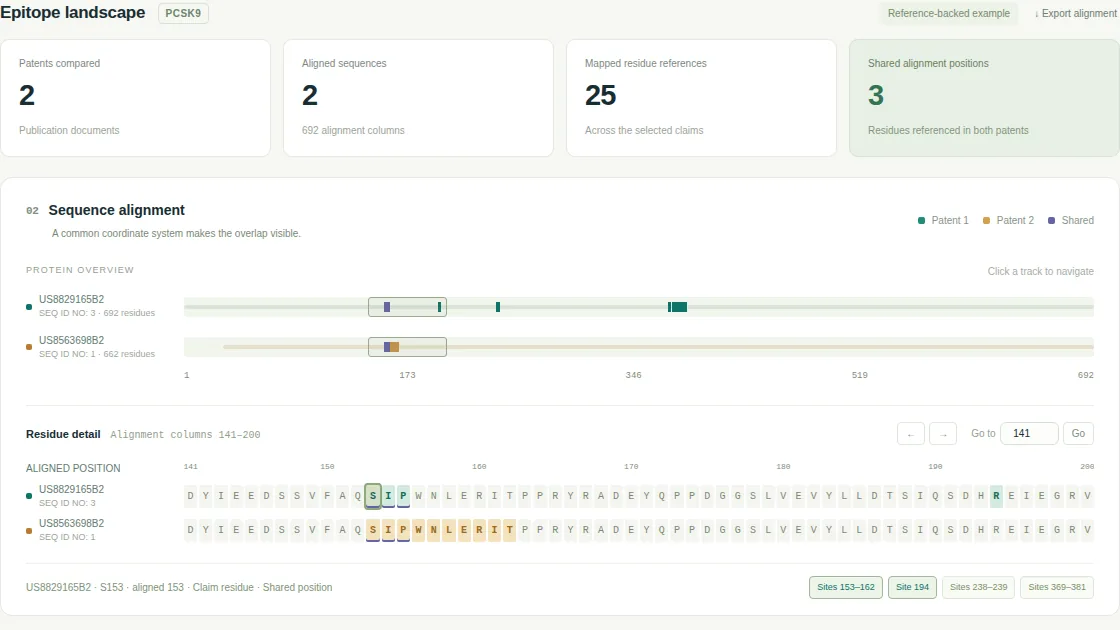Screen dimensions: 1120x630
Task: Select the H residue in the US8563698B2 detail row
Action: (981, 530)
